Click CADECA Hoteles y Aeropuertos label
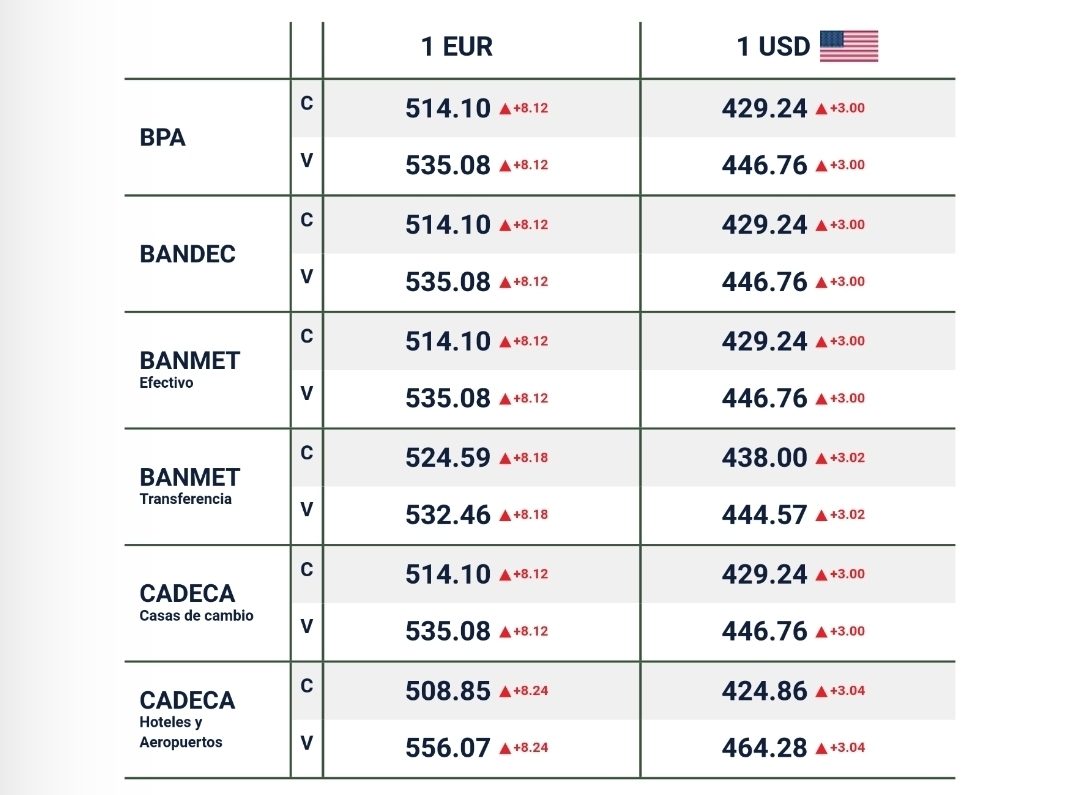This screenshot has height=795, width=1080. 187,718
